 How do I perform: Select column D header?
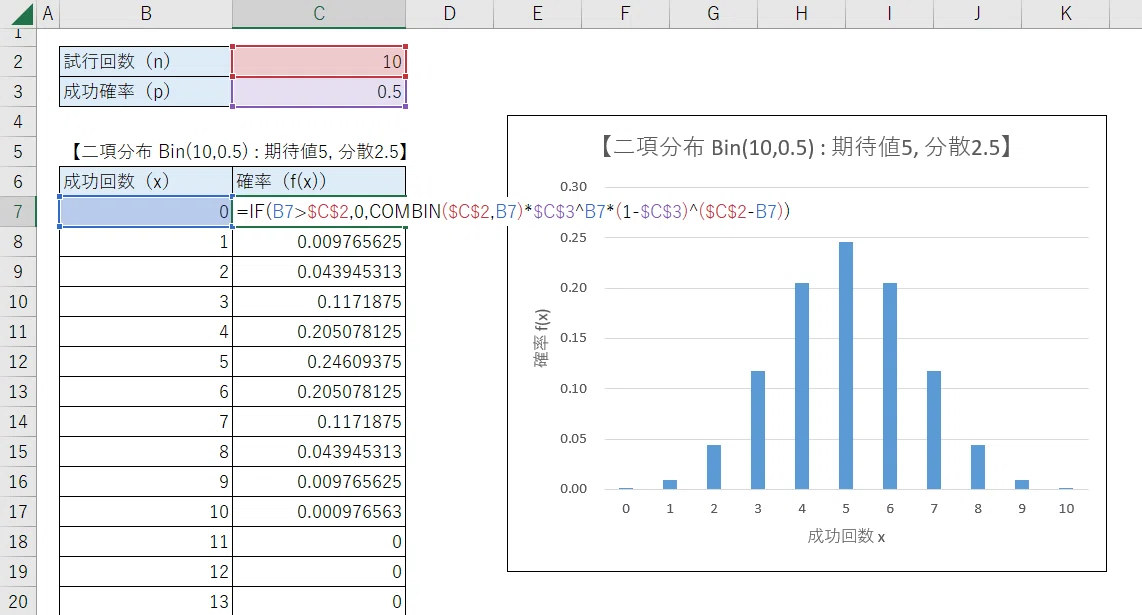click(x=449, y=14)
